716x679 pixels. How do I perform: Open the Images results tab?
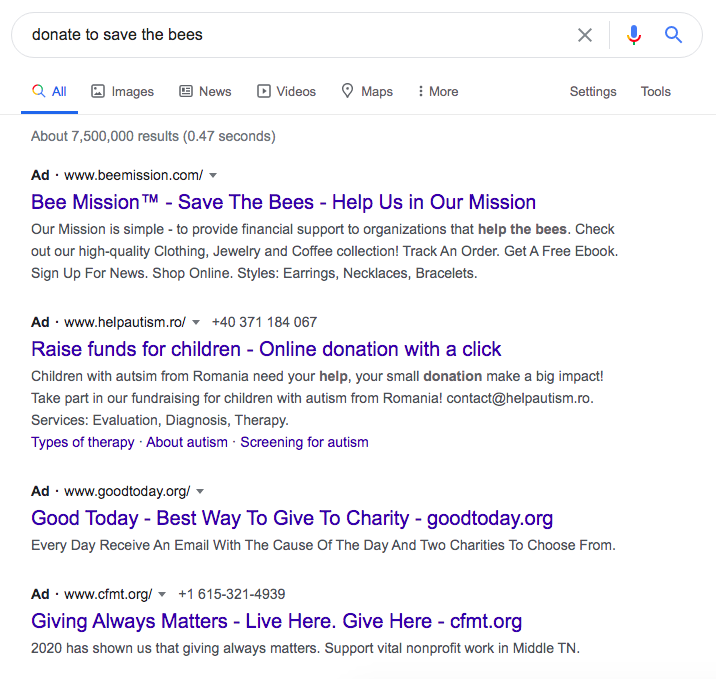(x=123, y=91)
